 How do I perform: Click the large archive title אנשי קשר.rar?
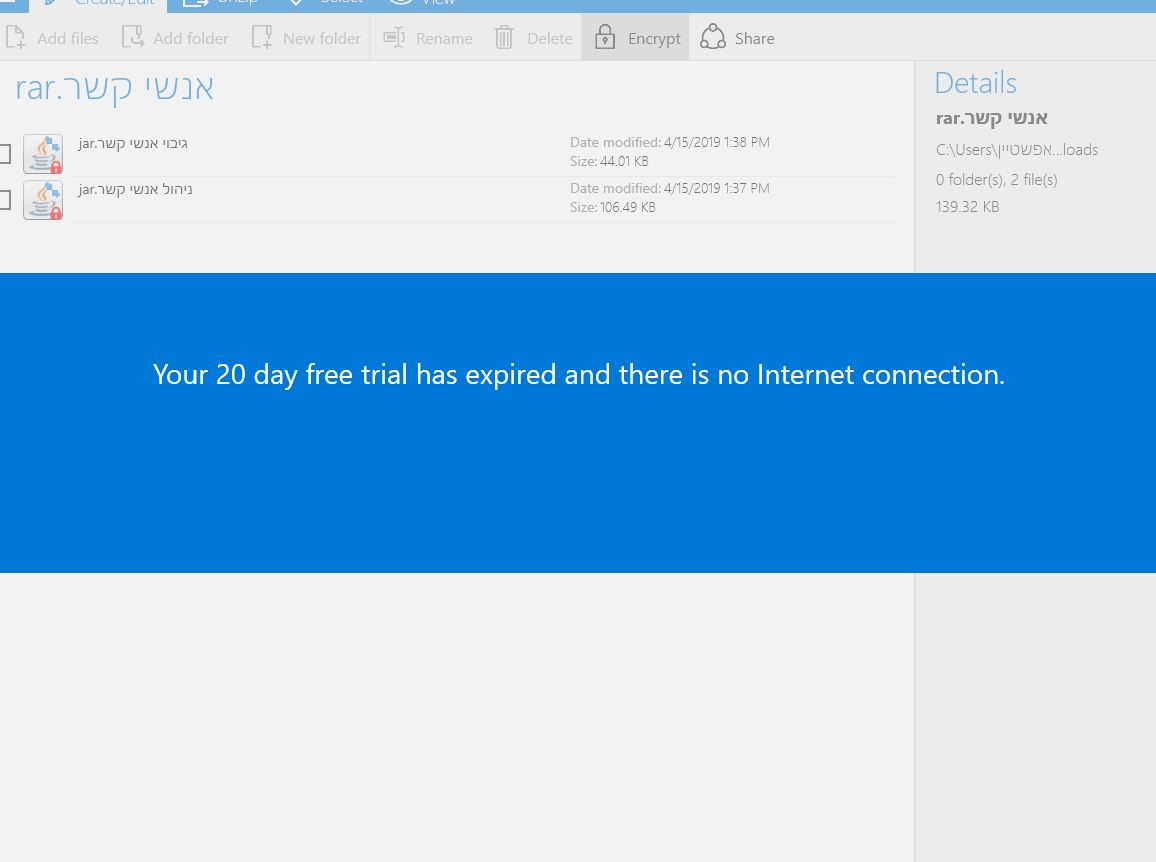[x=114, y=88]
